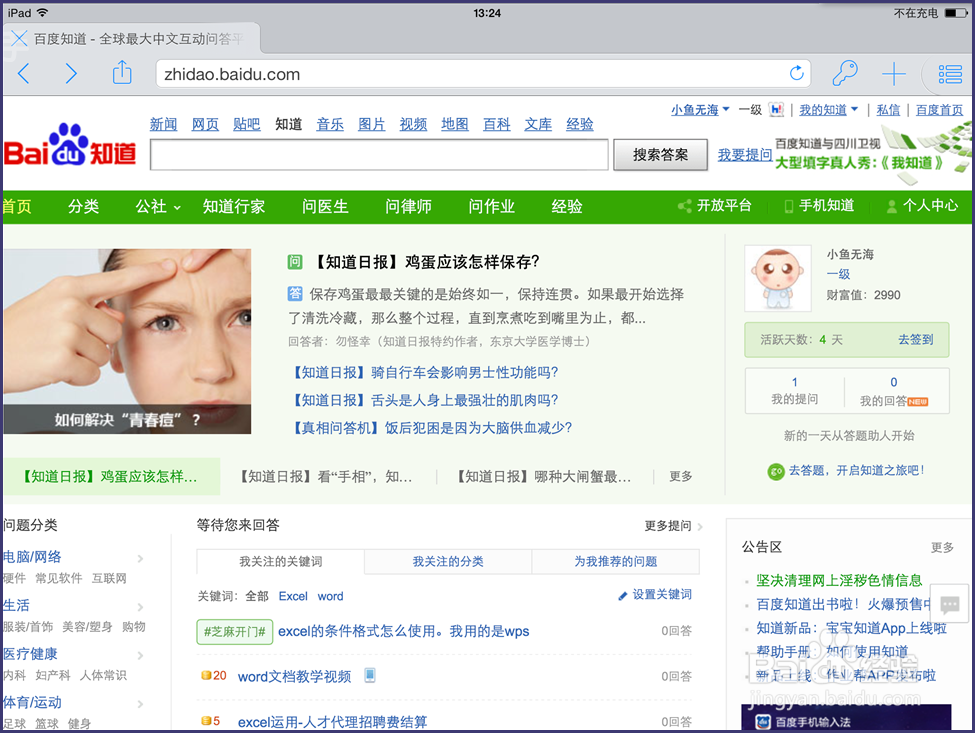Expand 体育/运动 category arrow

tap(140, 704)
